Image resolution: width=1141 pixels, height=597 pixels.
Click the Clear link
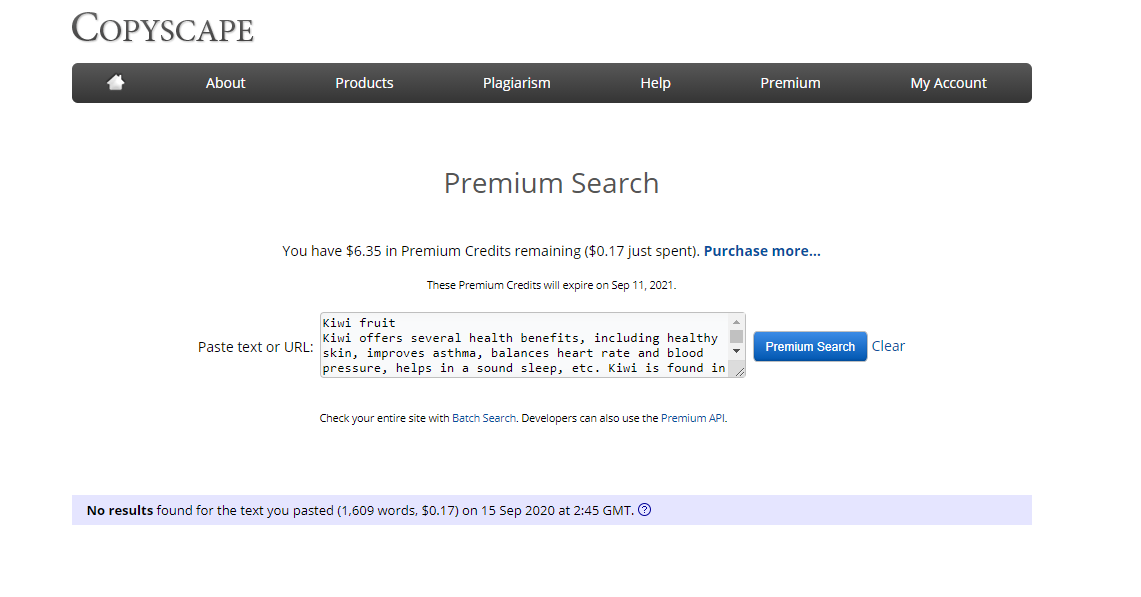click(888, 346)
